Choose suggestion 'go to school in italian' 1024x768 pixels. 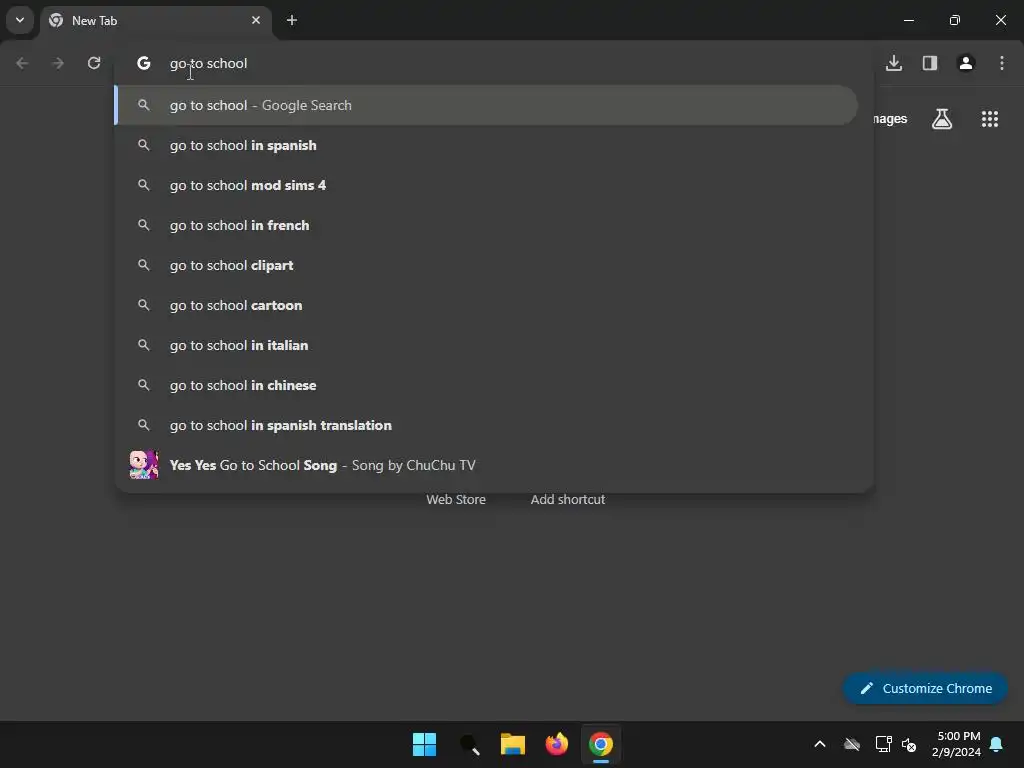[487, 345]
